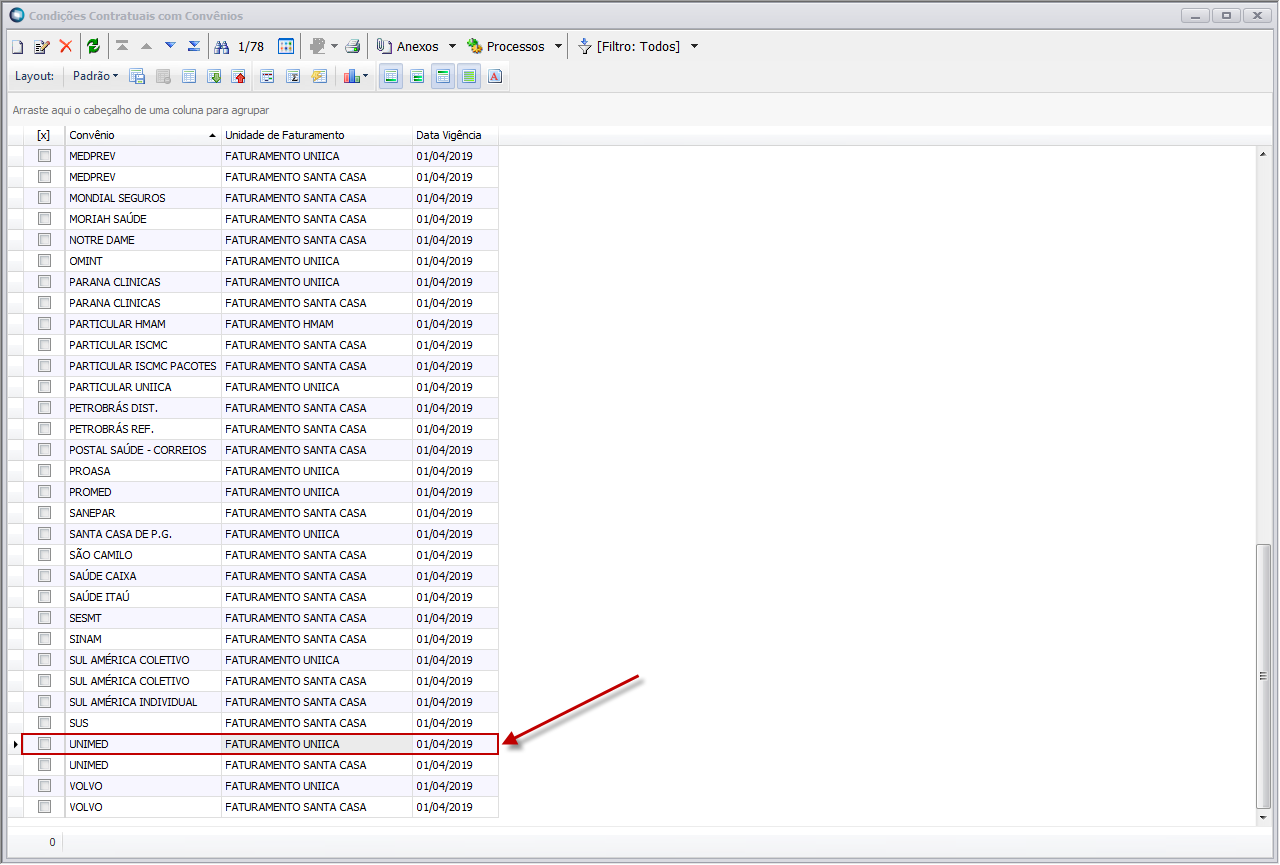Click the [x] selection column header
Image resolution: width=1280 pixels, height=865 pixels.
(x=43, y=135)
